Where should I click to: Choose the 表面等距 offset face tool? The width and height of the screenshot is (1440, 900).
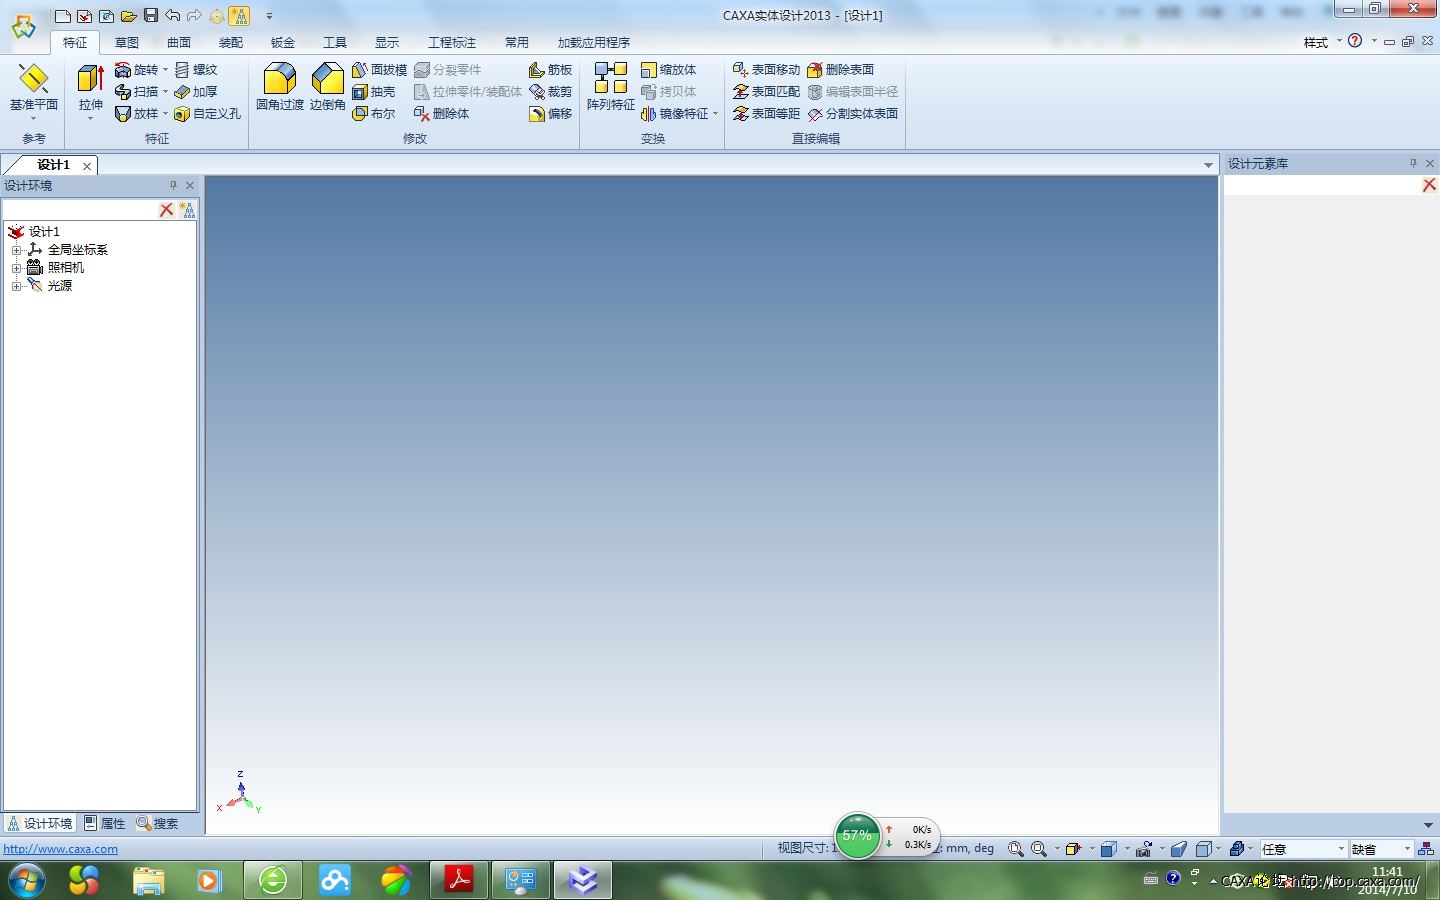766,114
